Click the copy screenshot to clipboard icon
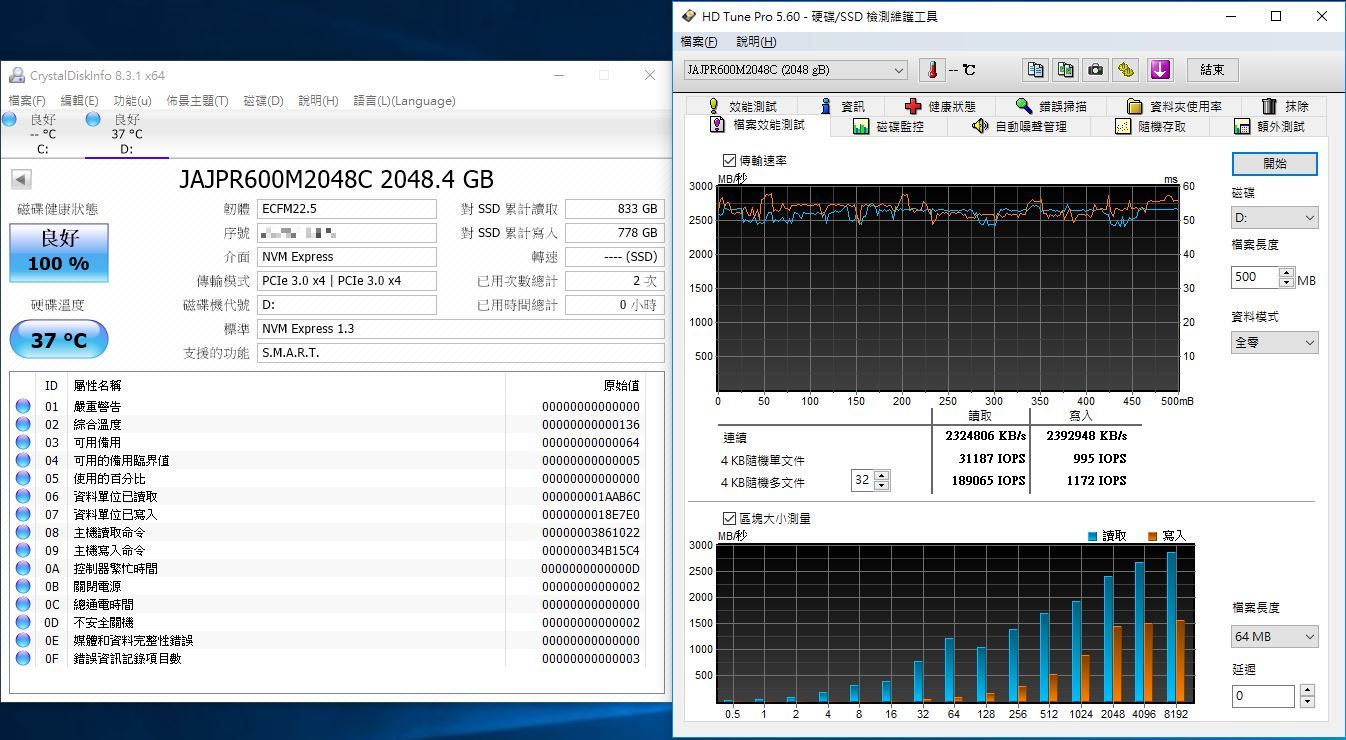 coord(1066,70)
